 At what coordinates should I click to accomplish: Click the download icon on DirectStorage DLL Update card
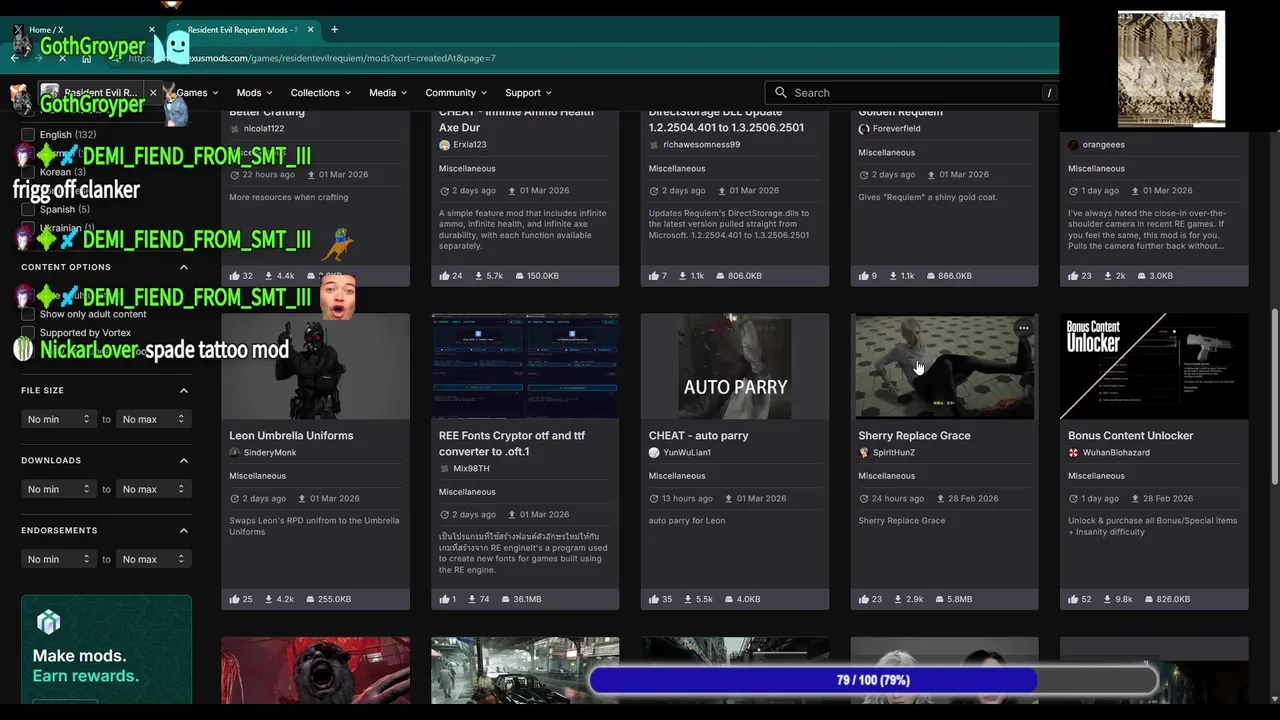[x=683, y=276]
